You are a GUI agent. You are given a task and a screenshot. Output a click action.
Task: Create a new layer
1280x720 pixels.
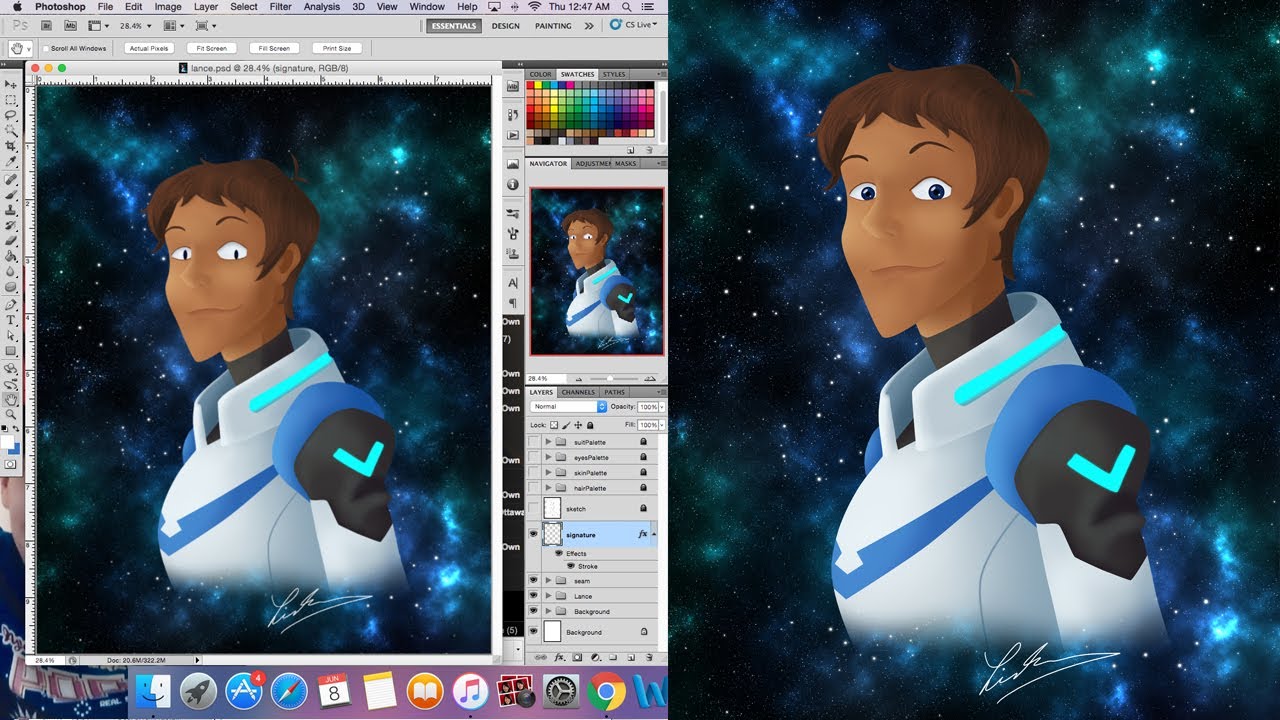click(x=630, y=657)
